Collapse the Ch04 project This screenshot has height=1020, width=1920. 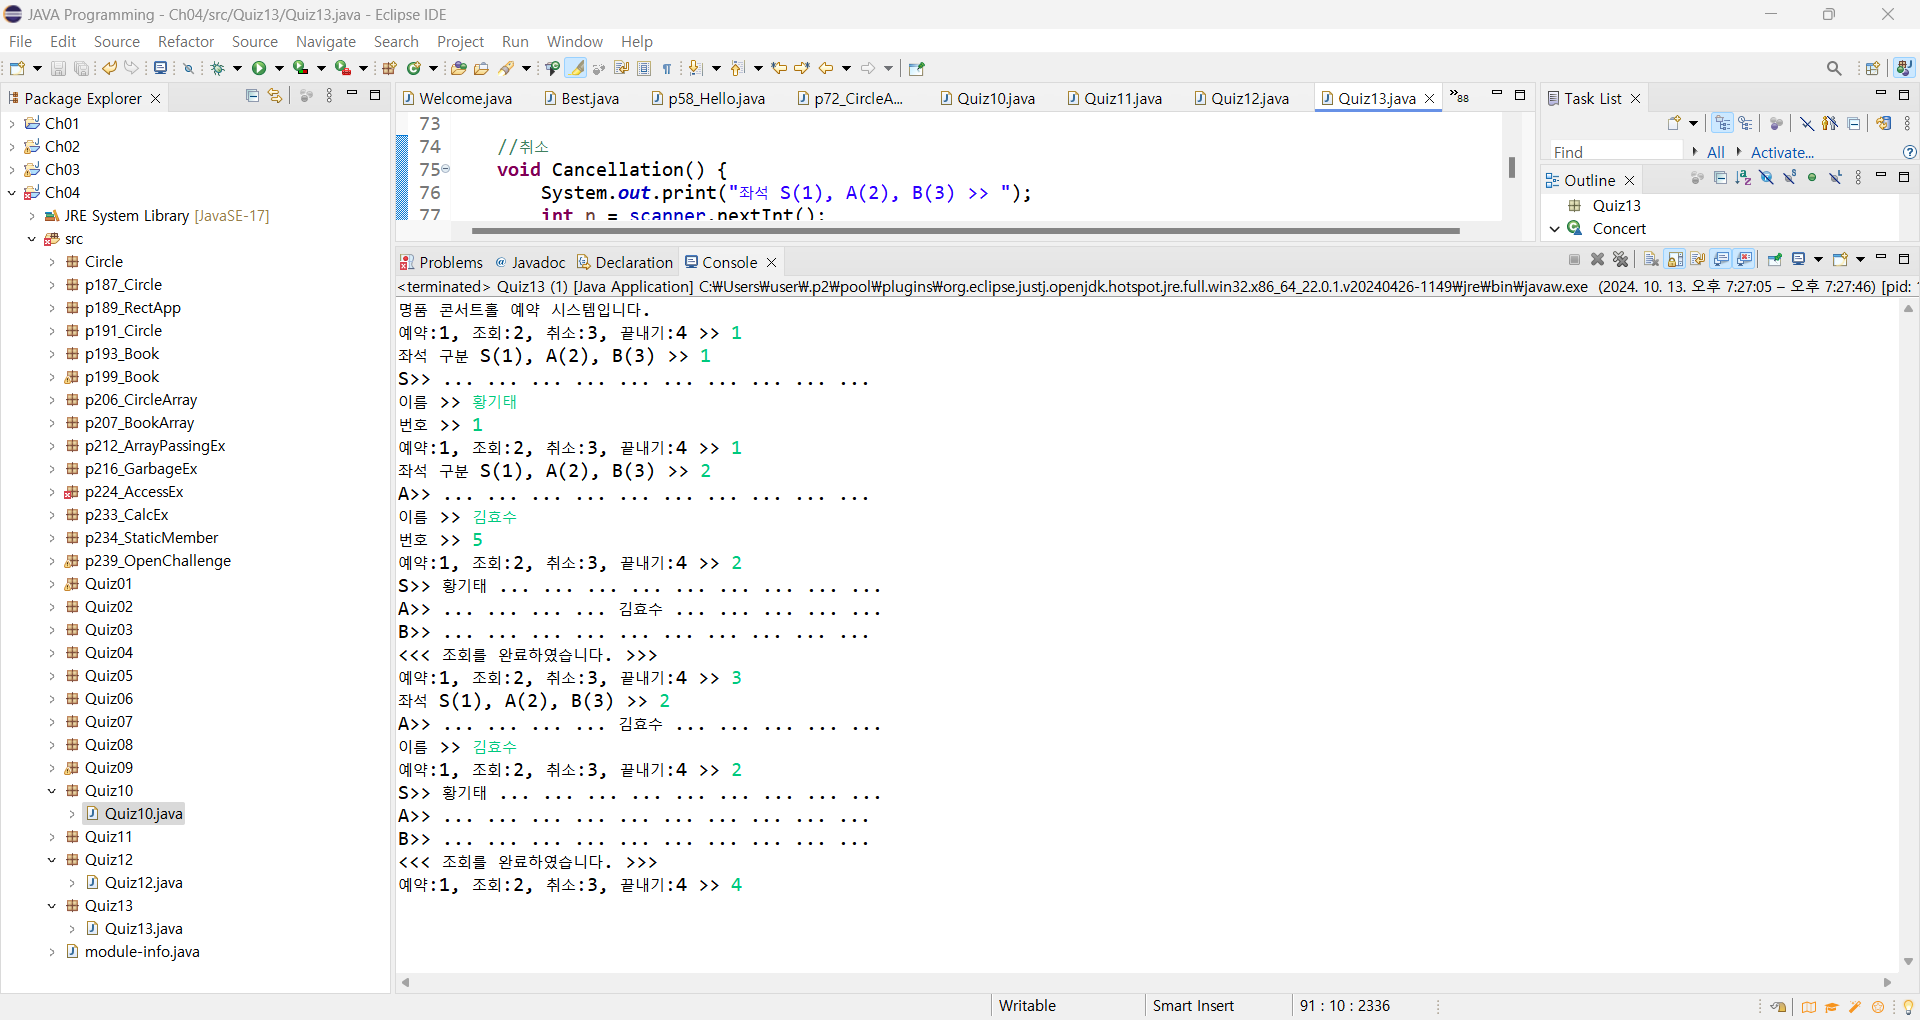12,192
